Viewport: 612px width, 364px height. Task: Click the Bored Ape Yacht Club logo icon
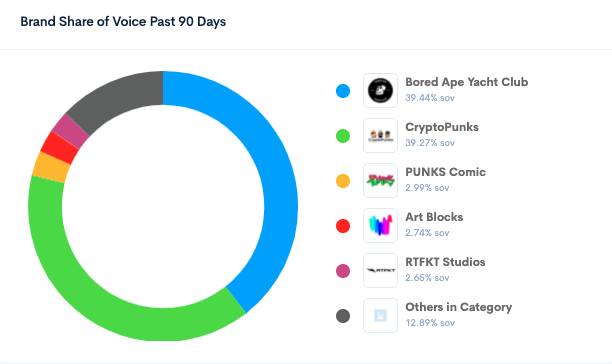380,91
